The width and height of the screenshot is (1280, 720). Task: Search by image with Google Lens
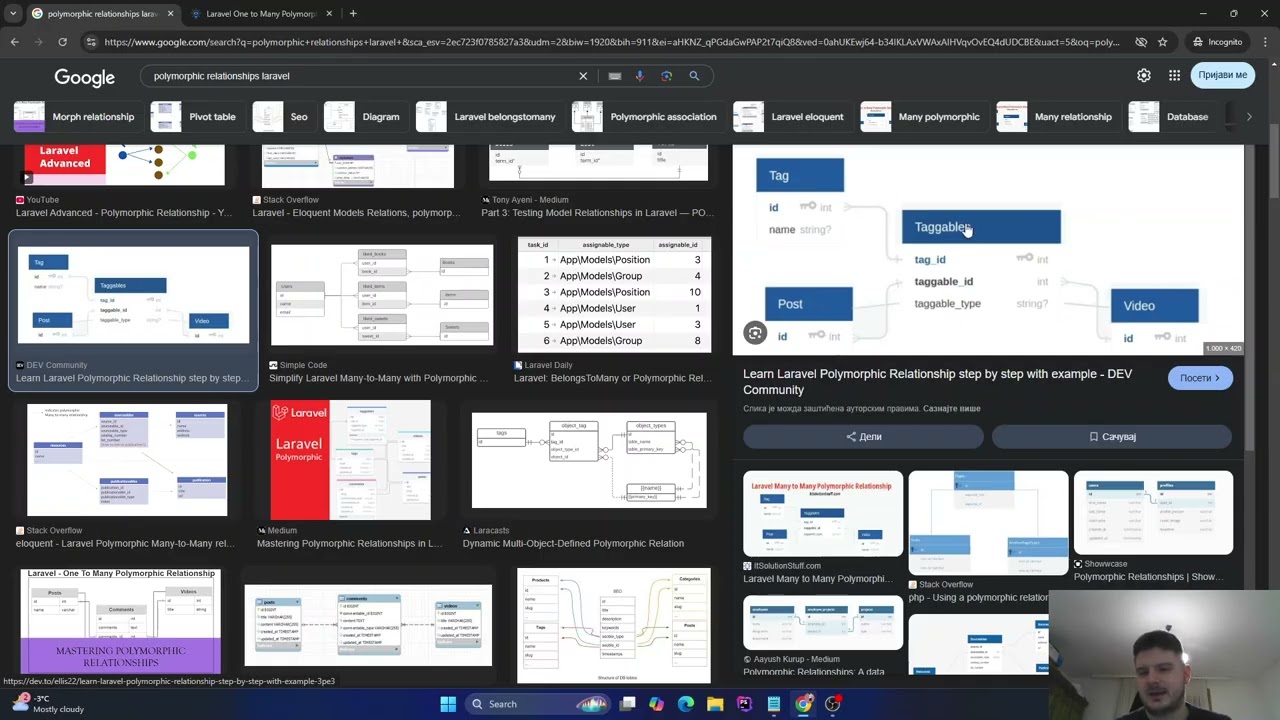tap(667, 76)
